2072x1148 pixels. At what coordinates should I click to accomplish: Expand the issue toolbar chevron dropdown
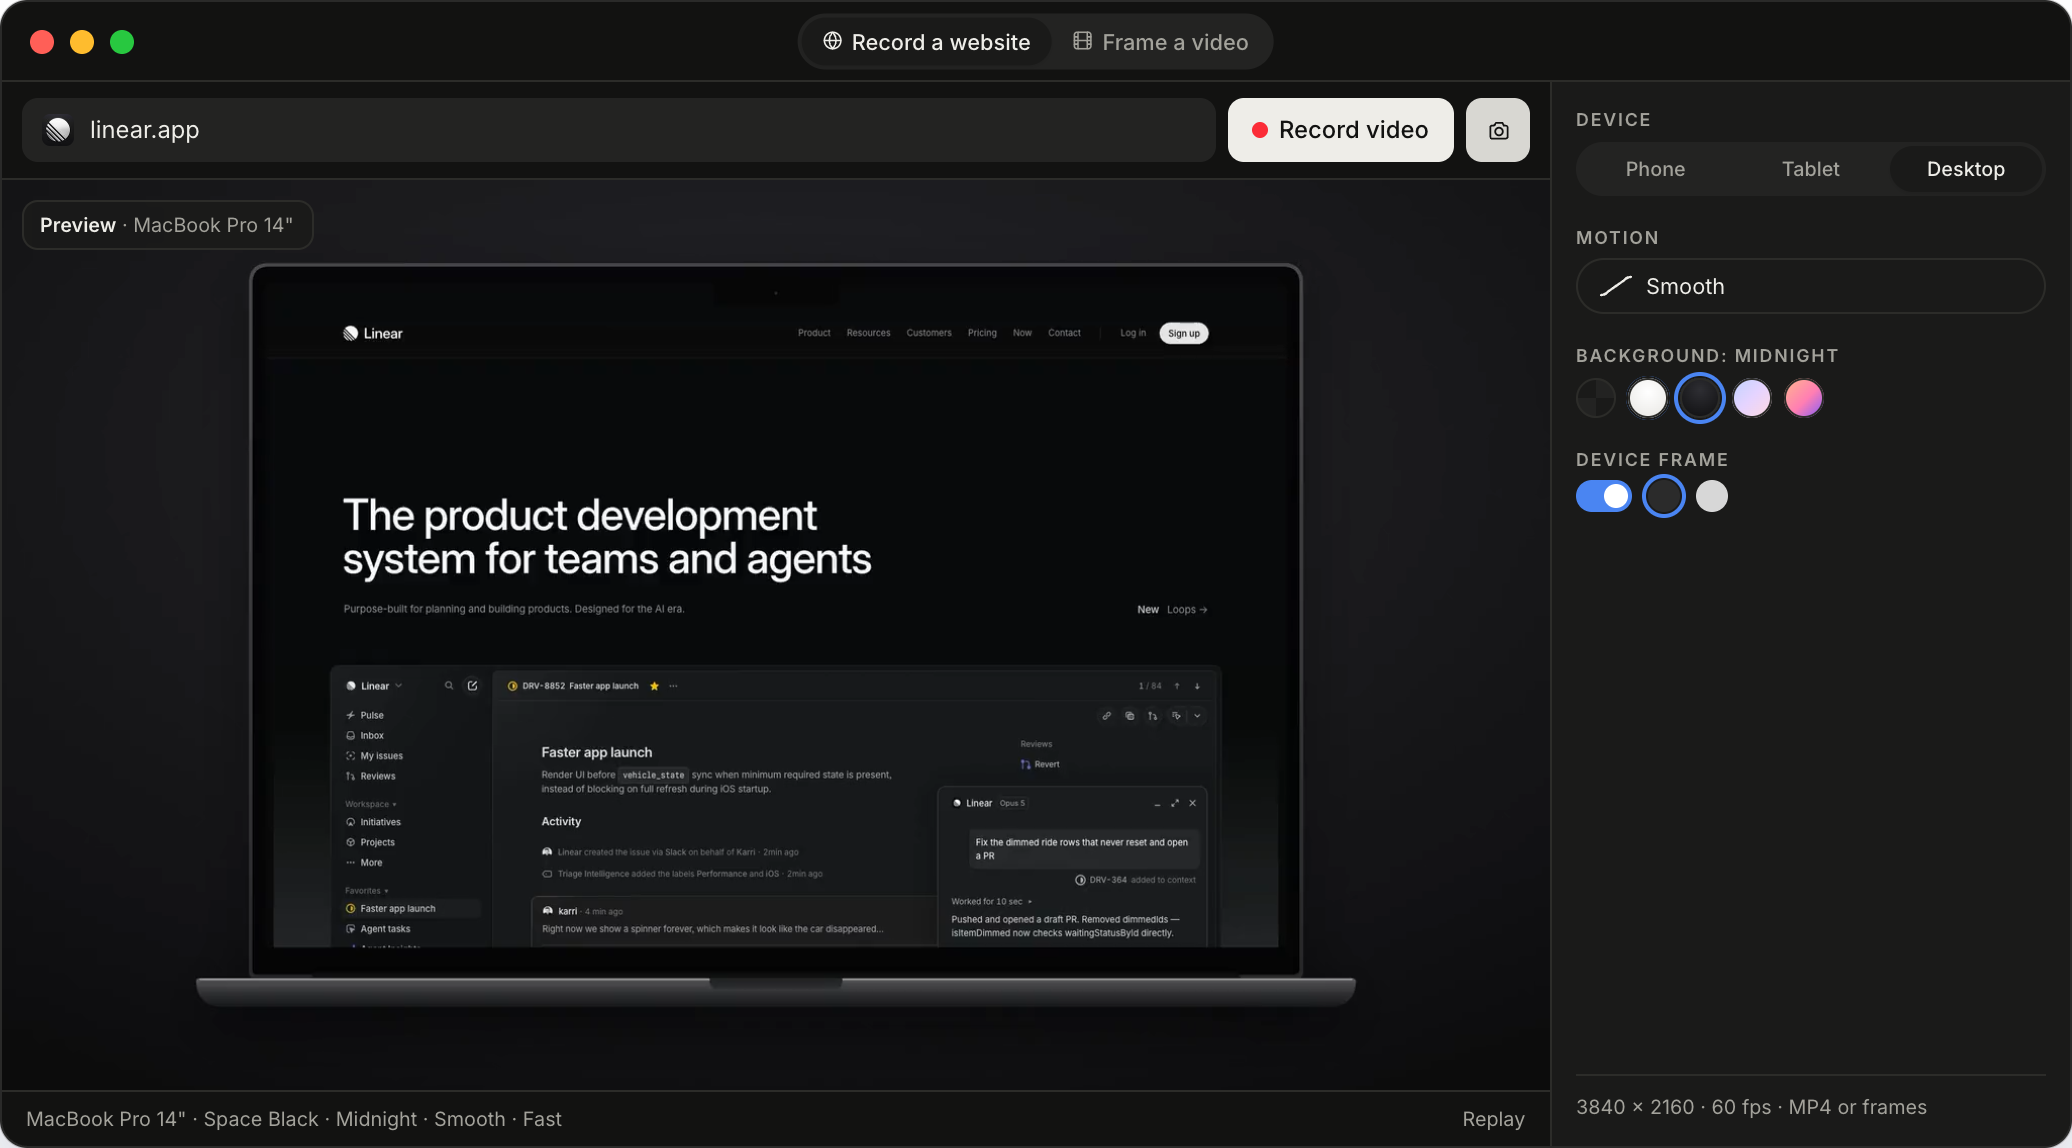click(1197, 716)
